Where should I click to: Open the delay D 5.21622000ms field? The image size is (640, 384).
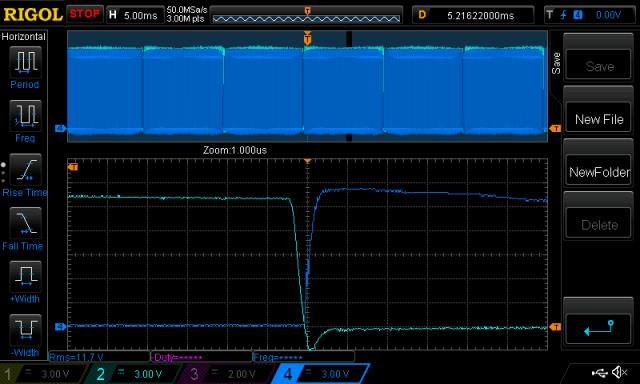[473, 15]
